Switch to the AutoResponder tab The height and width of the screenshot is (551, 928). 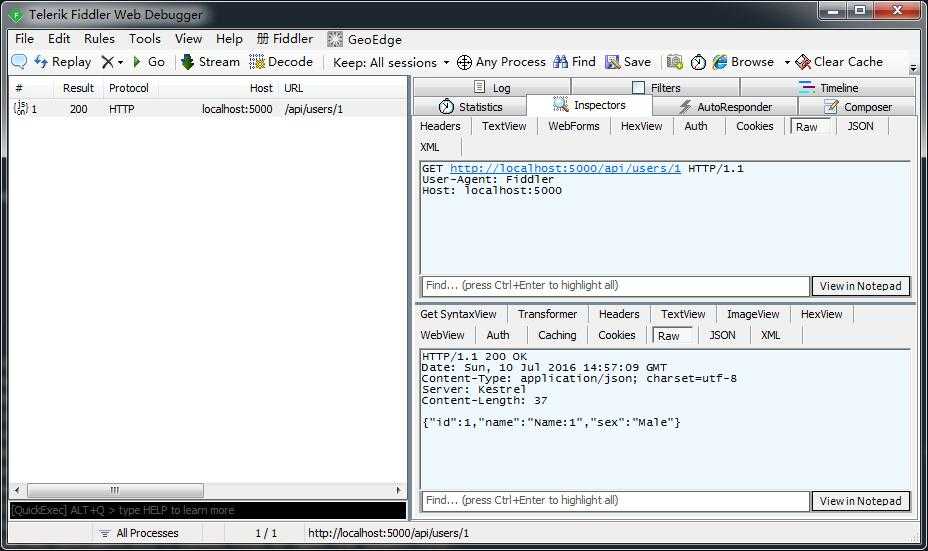tap(725, 107)
